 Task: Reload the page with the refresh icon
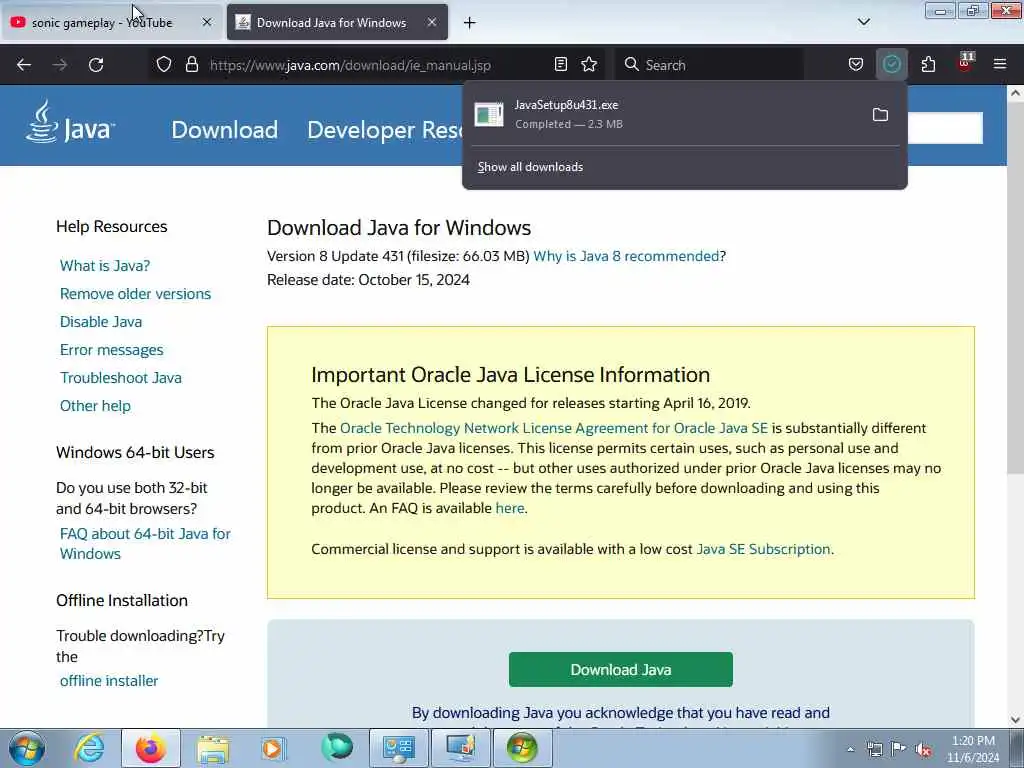point(96,65)
